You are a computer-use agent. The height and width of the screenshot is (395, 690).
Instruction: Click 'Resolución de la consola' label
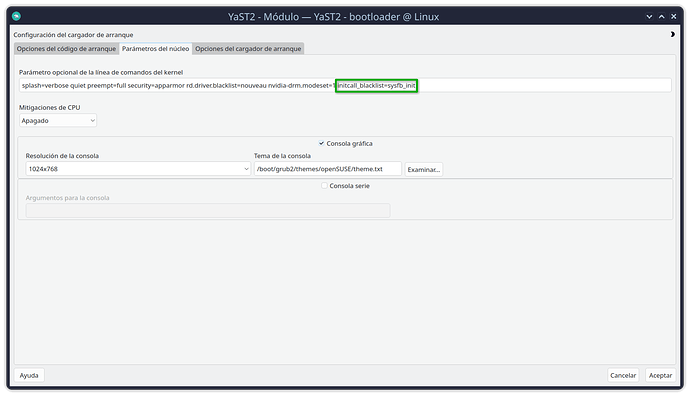click(62, 156)
